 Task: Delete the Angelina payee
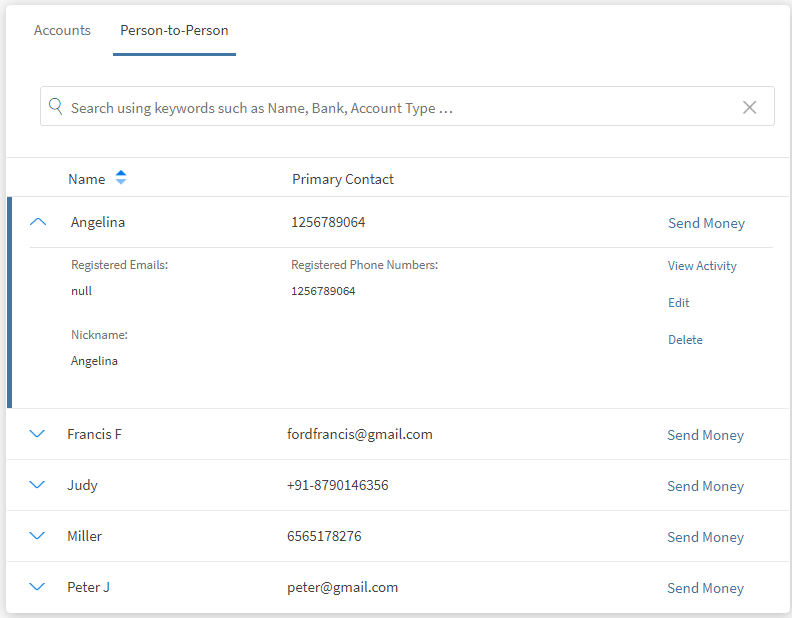pos(685,340)
